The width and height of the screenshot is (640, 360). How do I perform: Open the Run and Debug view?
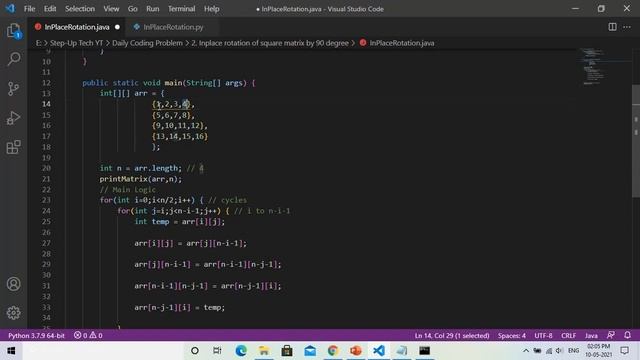click(x=13, y=118)
